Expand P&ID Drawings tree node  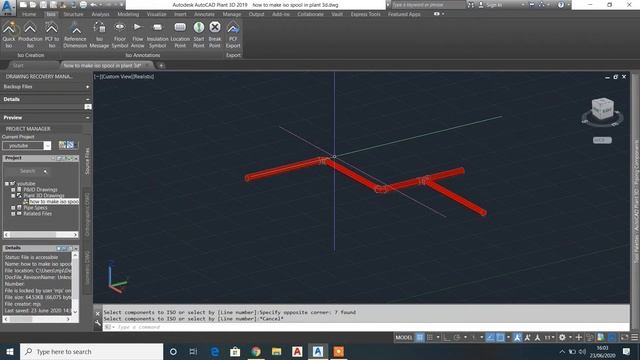pyautogui.click(x=13, y=190)
